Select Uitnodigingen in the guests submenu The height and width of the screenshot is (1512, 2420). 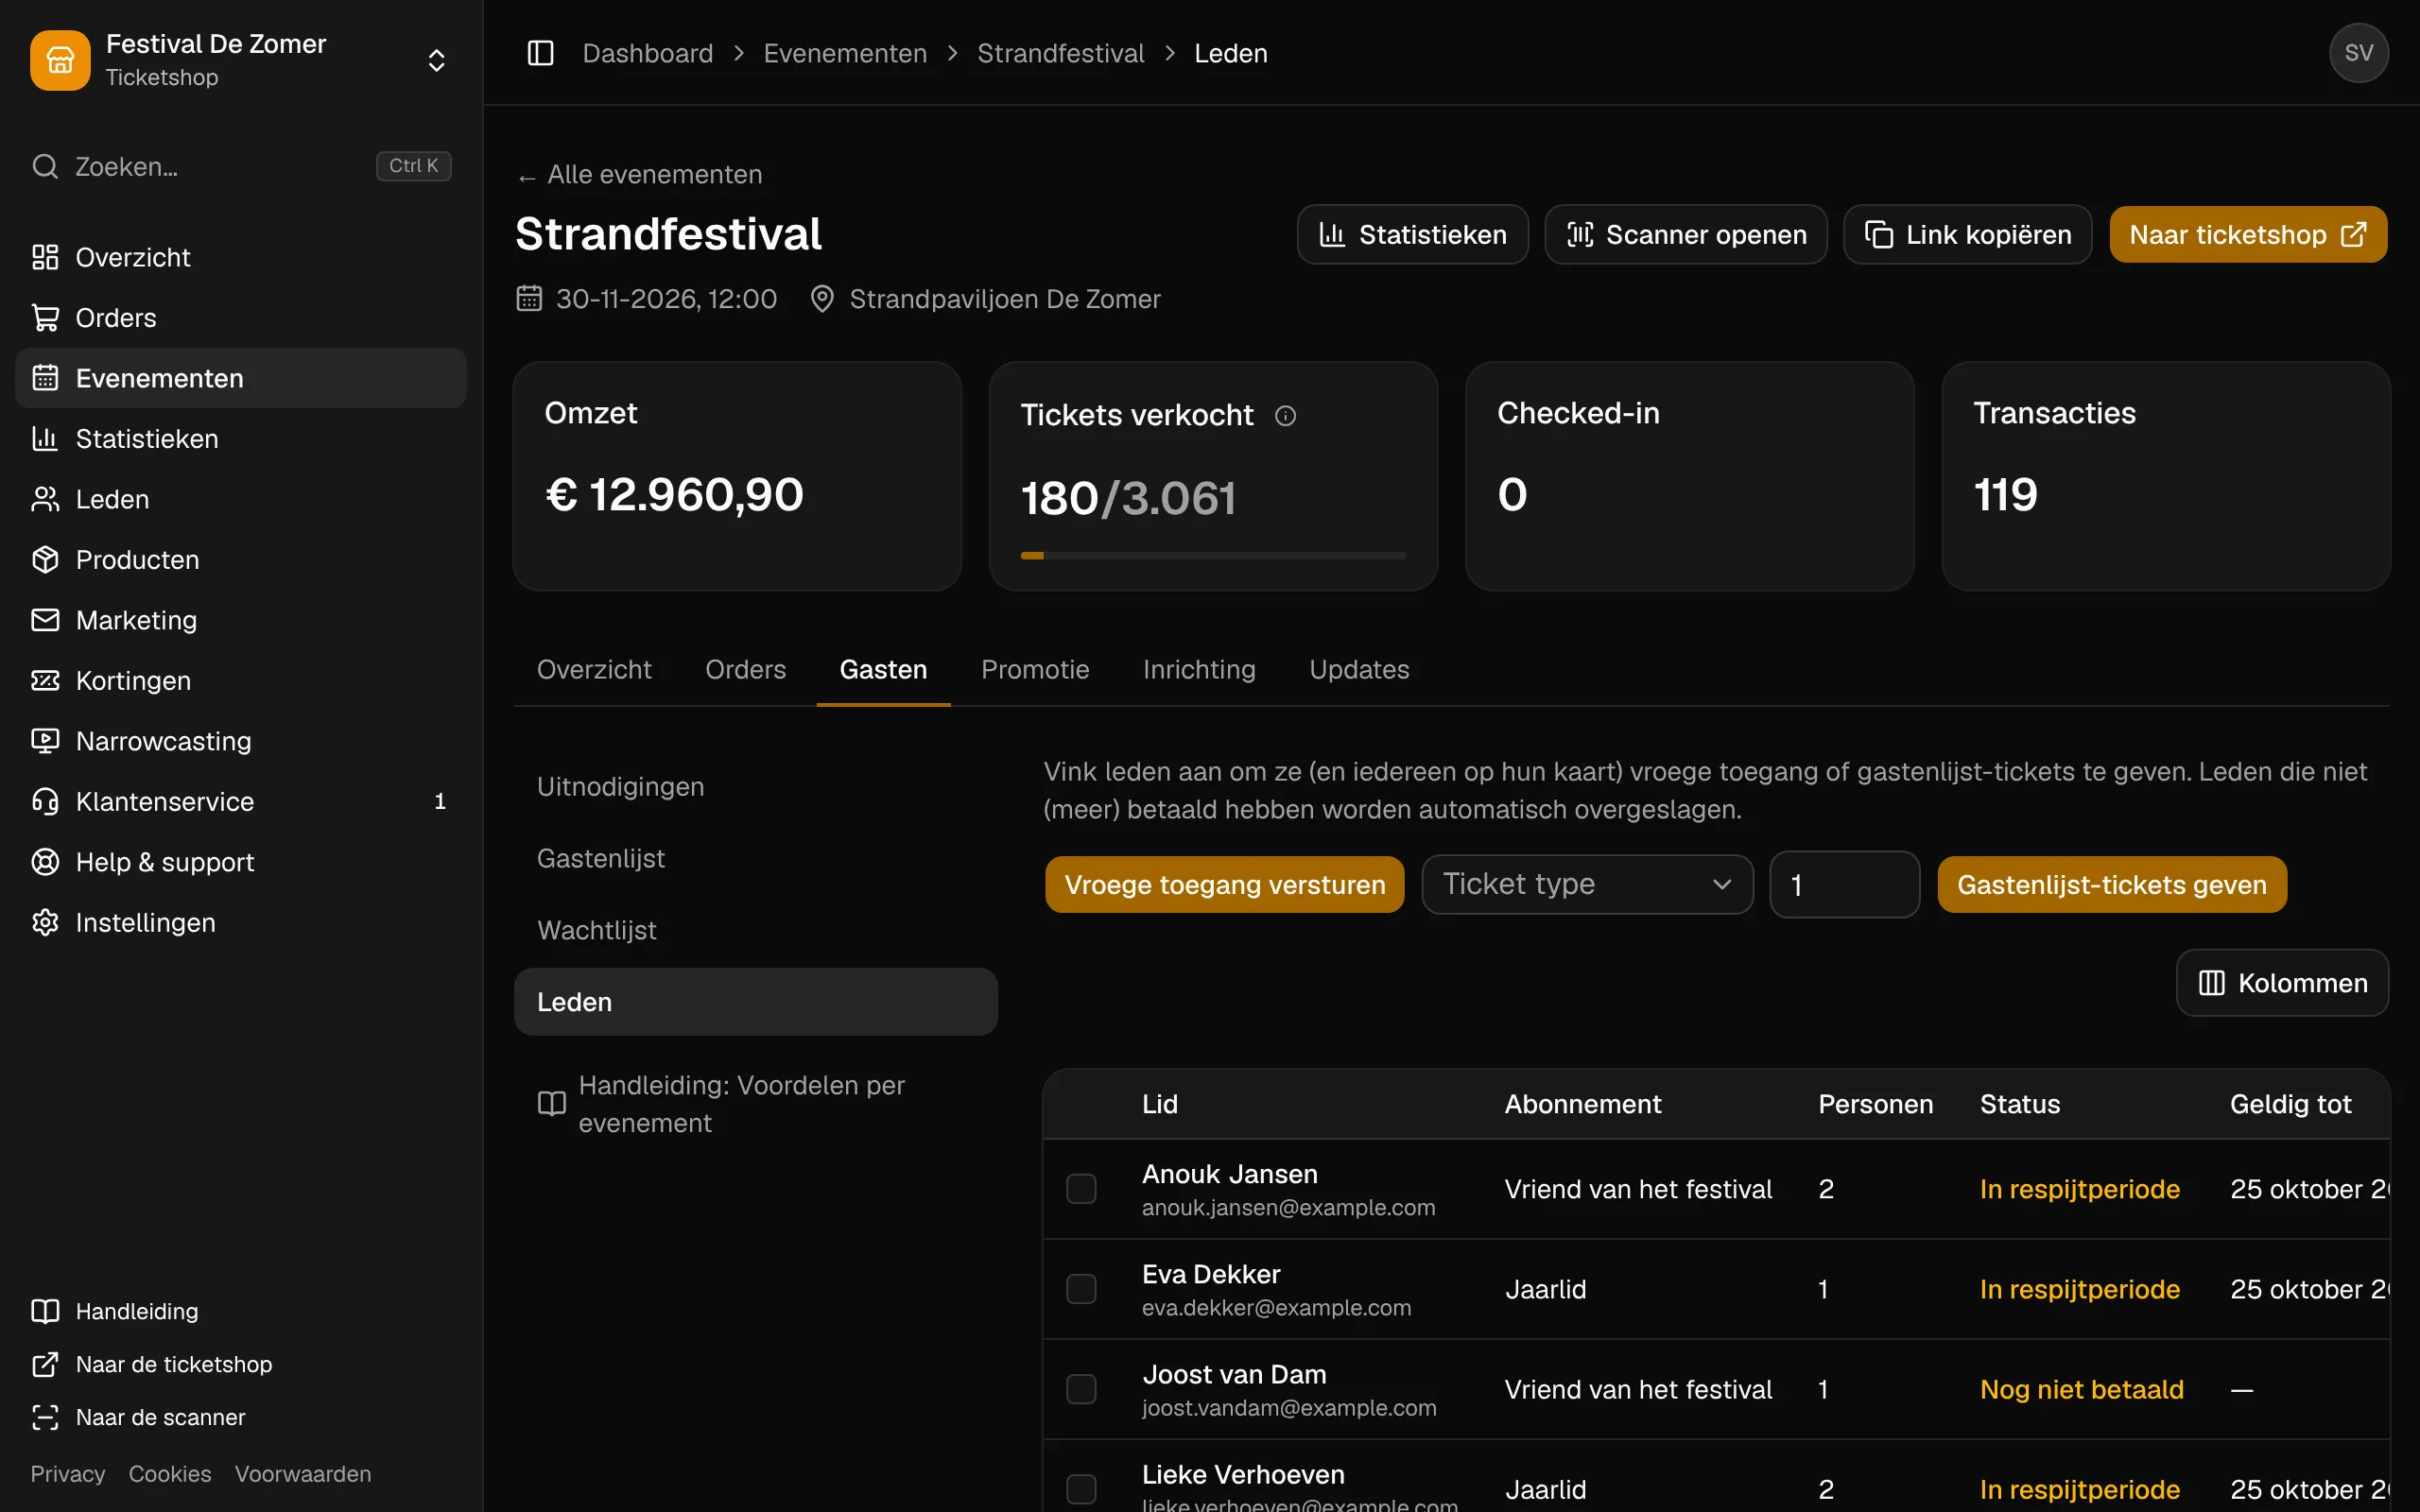tap(756, 787)
